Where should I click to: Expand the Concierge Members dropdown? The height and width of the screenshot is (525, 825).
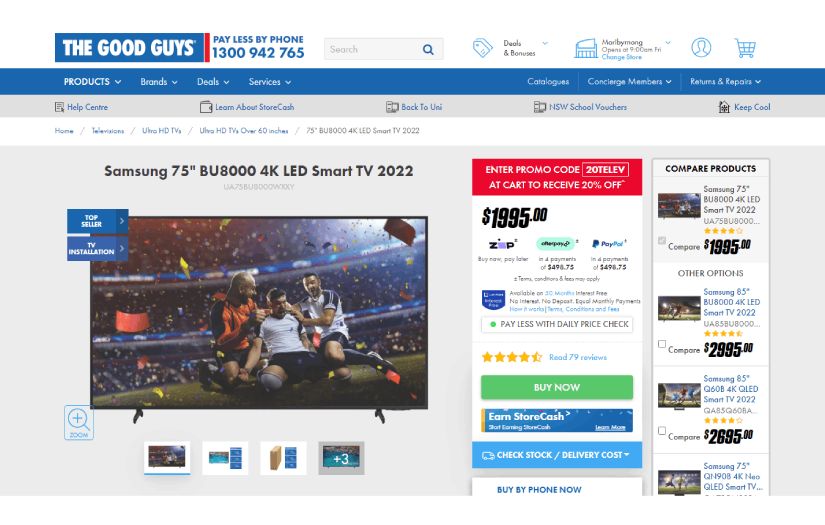(x=629, y=82)
